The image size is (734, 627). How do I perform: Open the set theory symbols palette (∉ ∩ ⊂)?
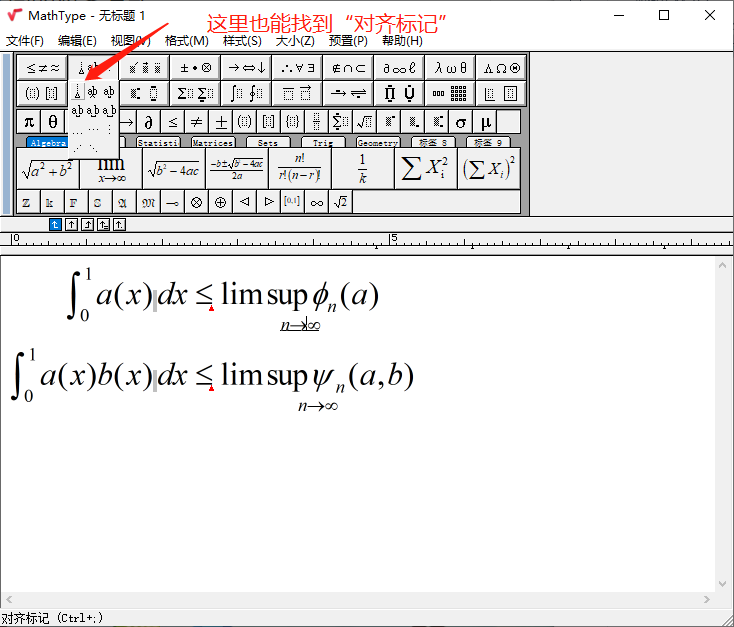(x=348, y=68)
